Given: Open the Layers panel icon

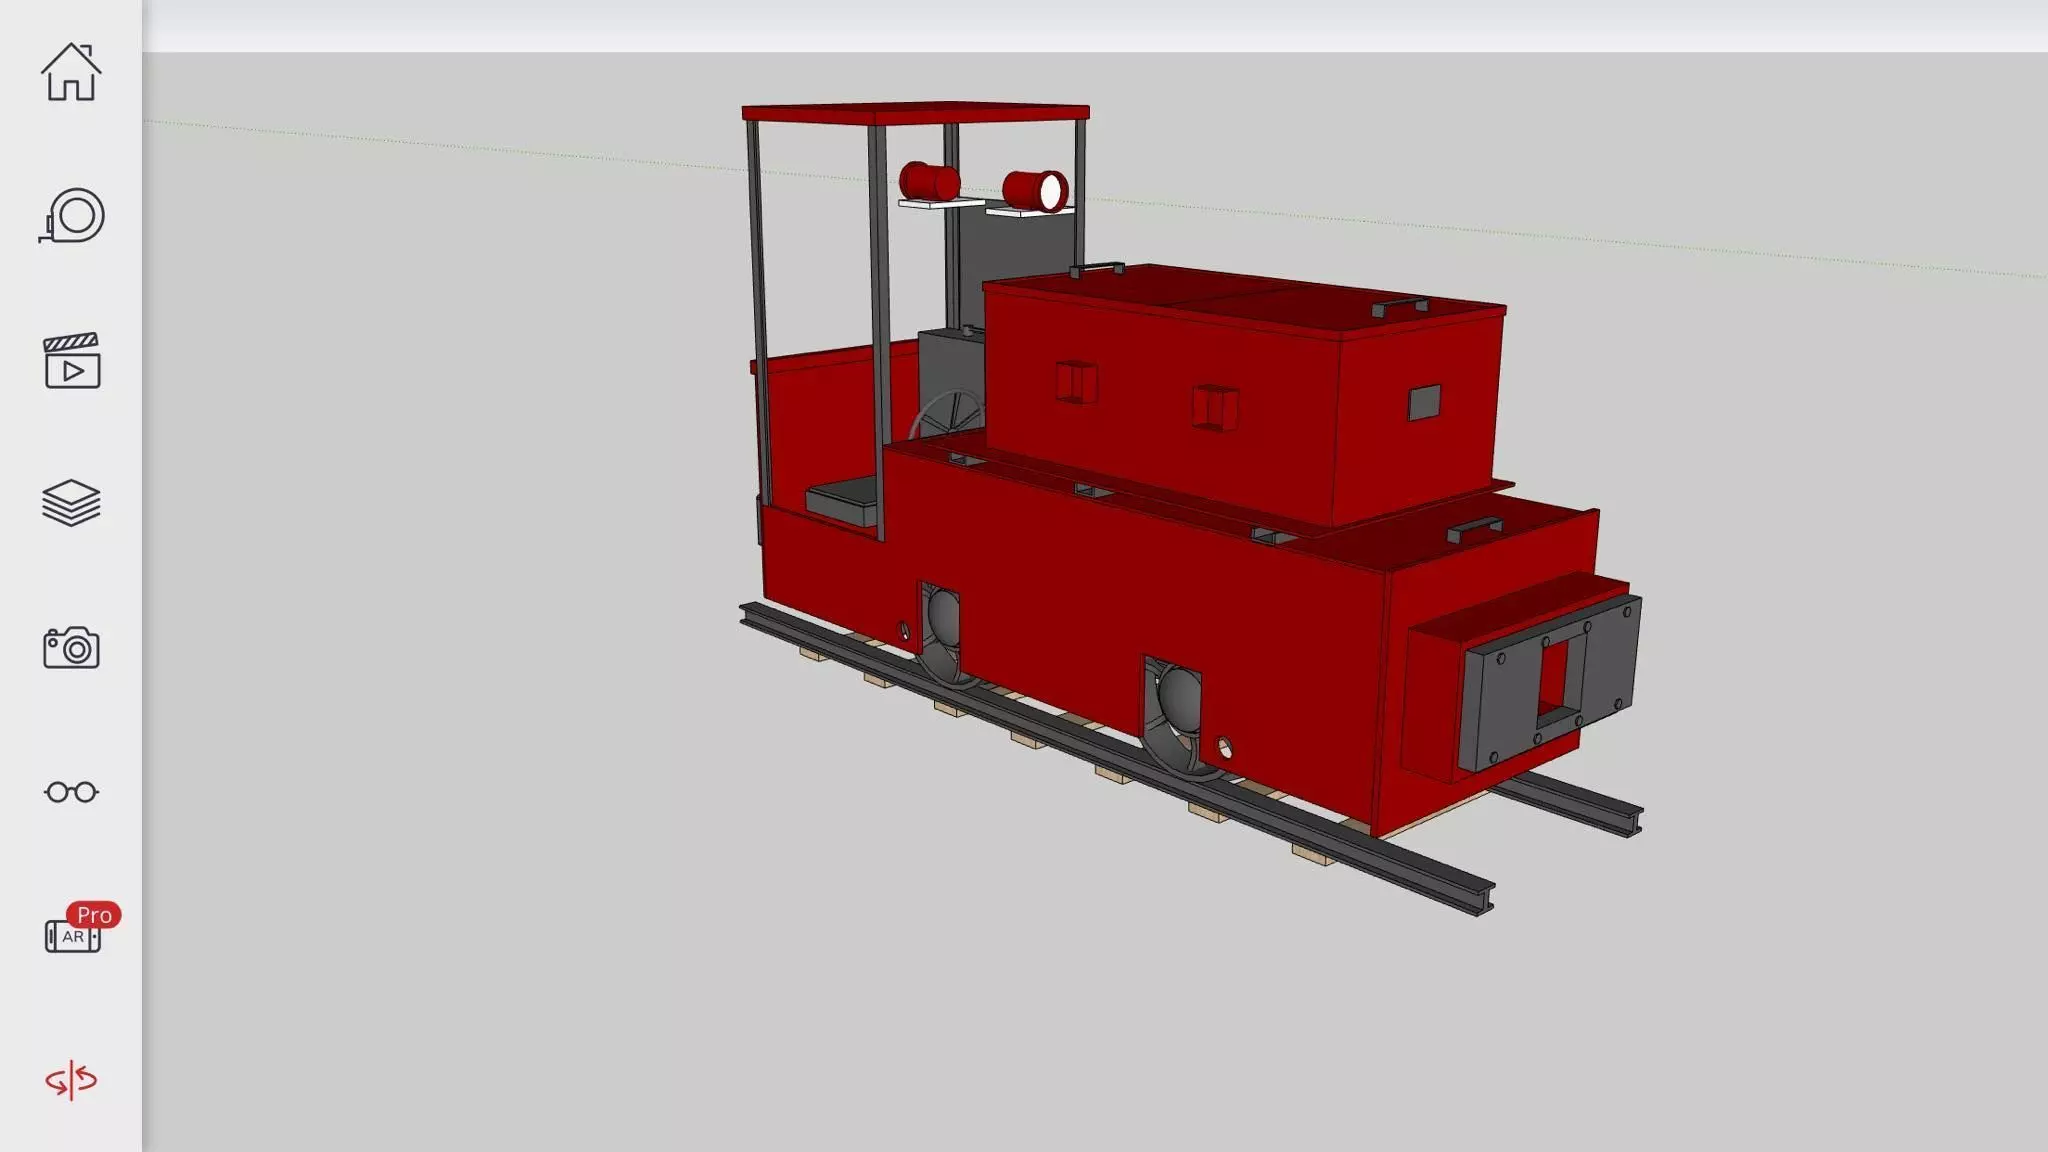Looking at the screenshot, I should [71, 503].
